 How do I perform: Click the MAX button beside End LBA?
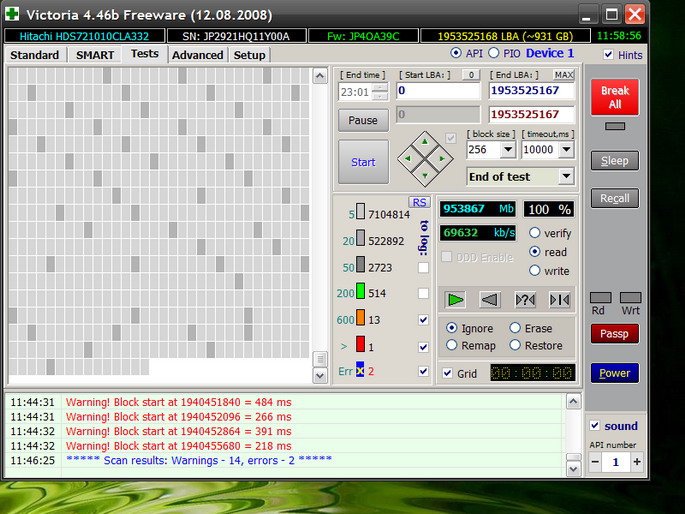coord(564,75)
